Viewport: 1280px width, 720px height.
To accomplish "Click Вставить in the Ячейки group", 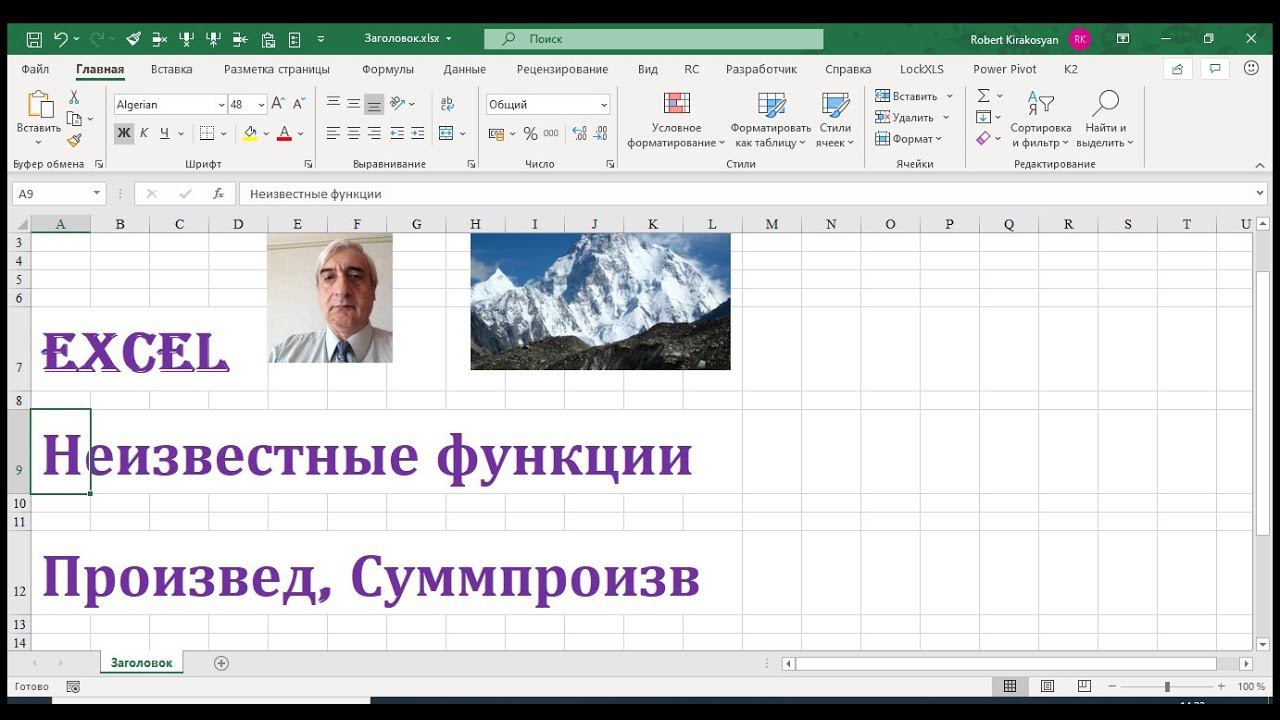I will click(906, 96).
